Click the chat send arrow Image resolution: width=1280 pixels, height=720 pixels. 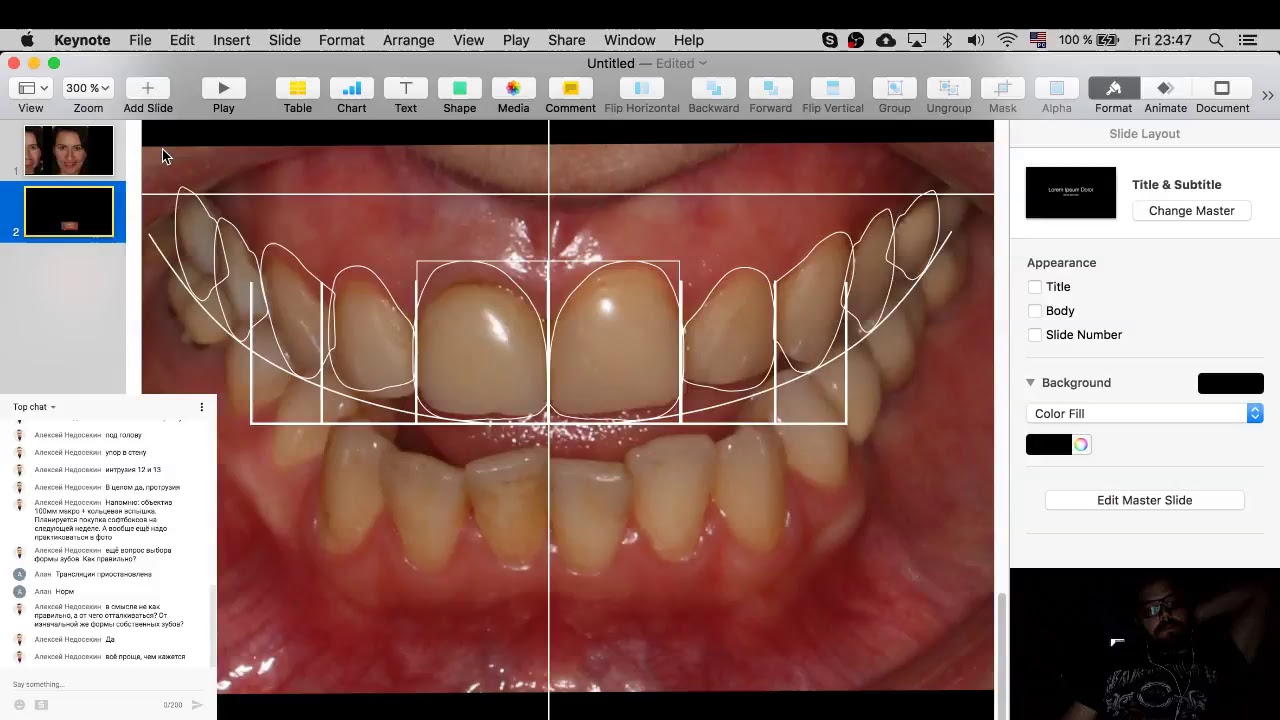(x=197, y=705)
